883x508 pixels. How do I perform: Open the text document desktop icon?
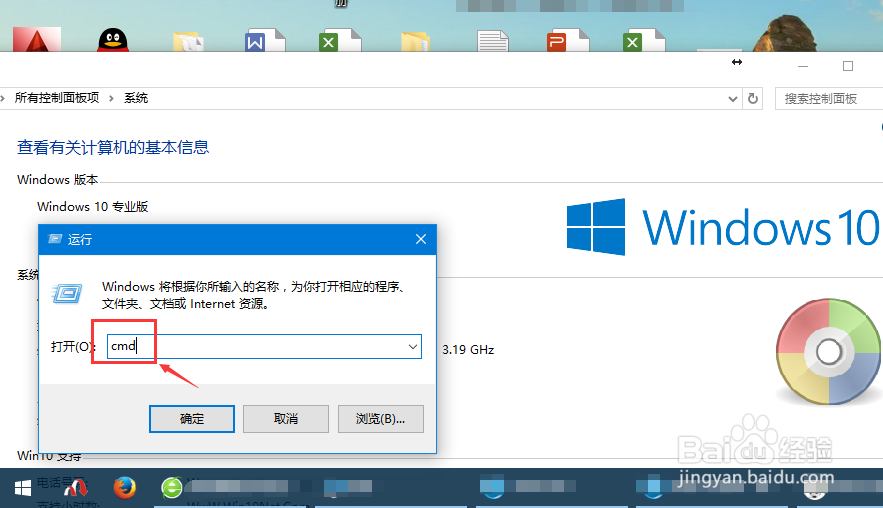493,41
